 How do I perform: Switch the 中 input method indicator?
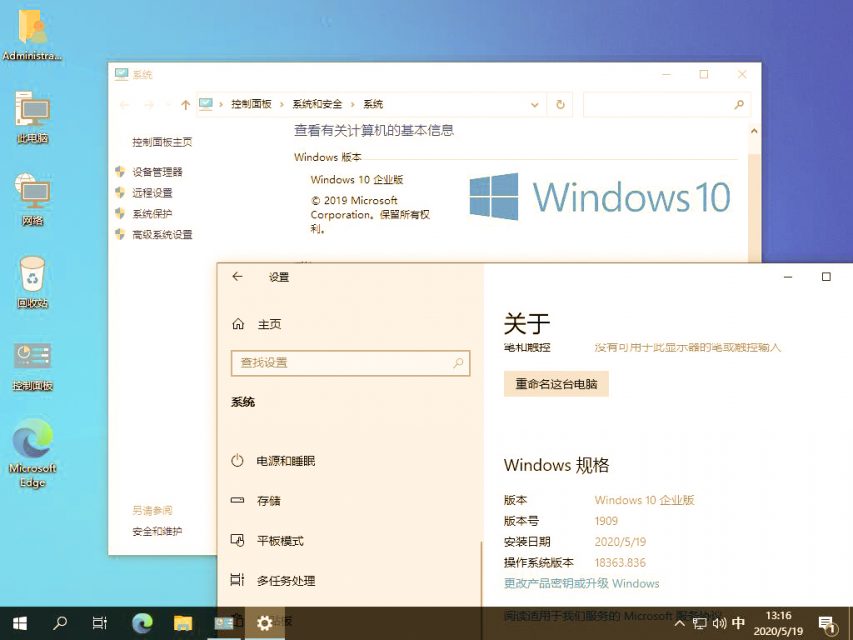pyautogui.click(x=738, y=623)
